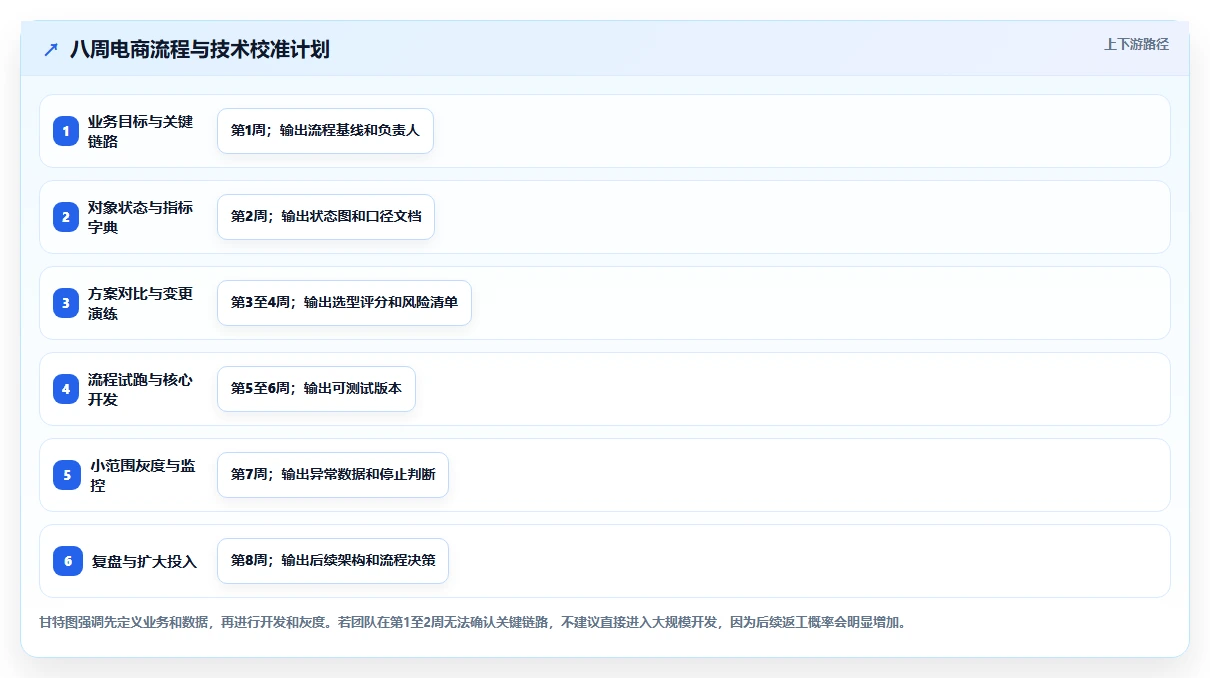Screen dimensions: 1210x678
Task: Select the 第1周；输出流程基线和负责人 chip
Action: 325,131
